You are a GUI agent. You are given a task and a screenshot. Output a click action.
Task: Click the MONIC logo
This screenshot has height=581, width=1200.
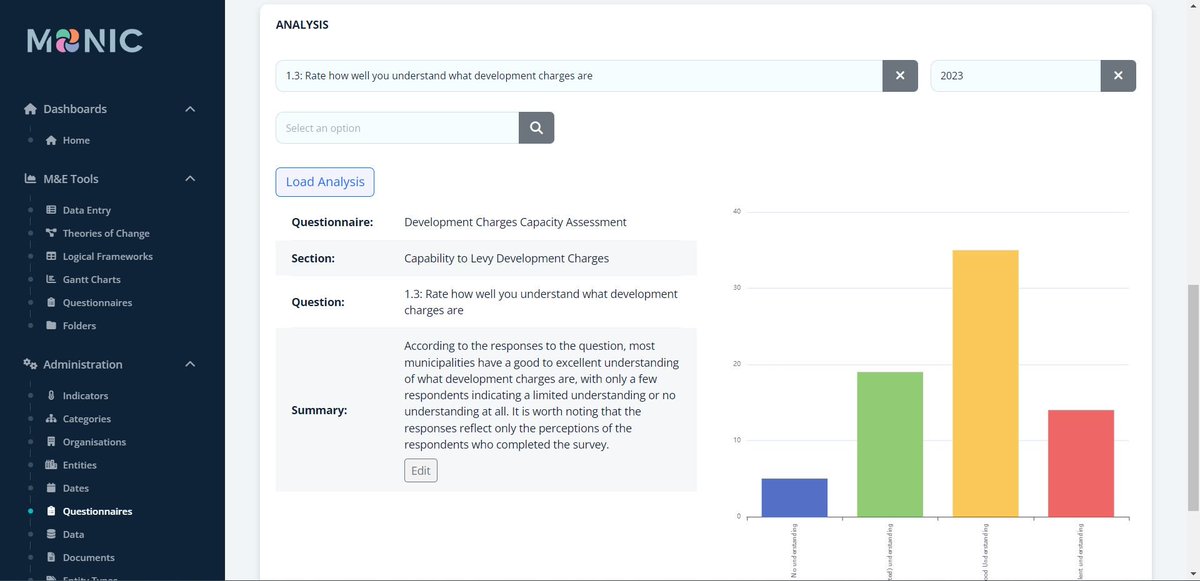tap(85, 40)
